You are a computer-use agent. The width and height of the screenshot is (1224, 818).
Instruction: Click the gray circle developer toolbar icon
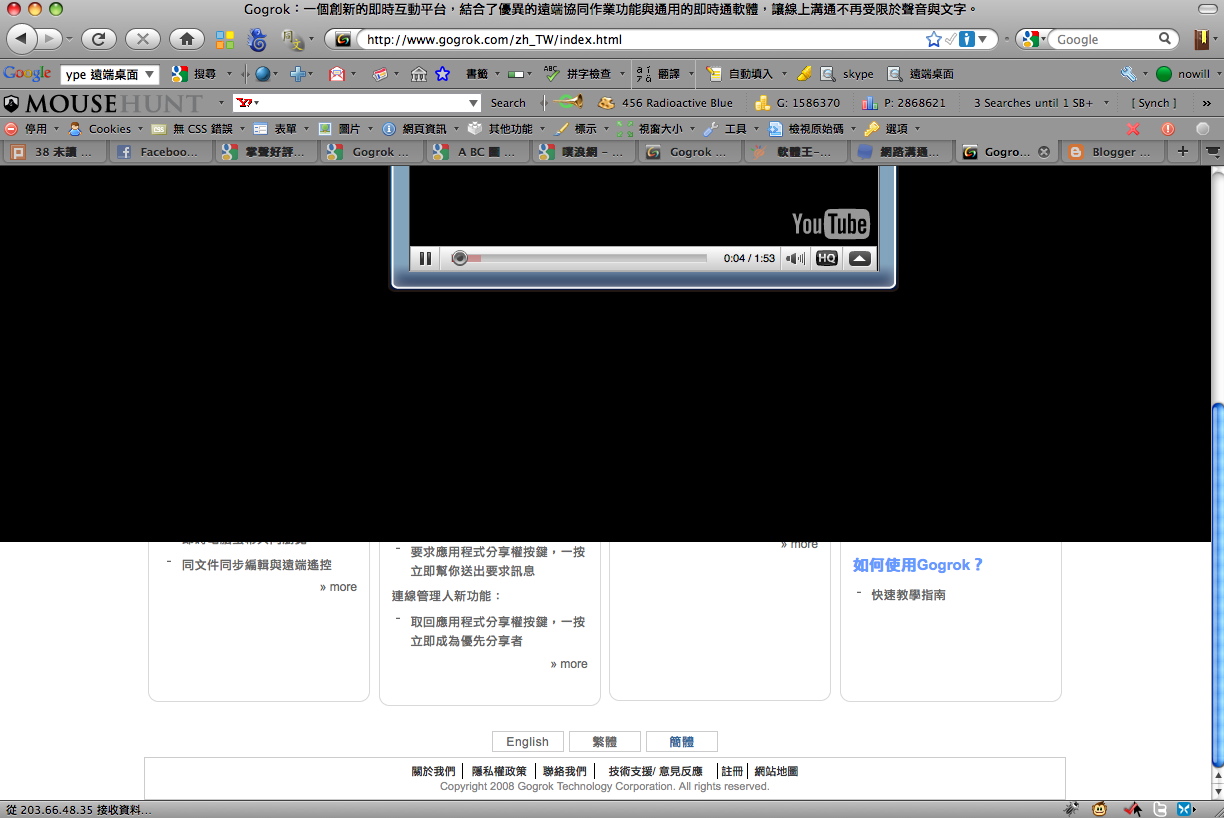1203,129
